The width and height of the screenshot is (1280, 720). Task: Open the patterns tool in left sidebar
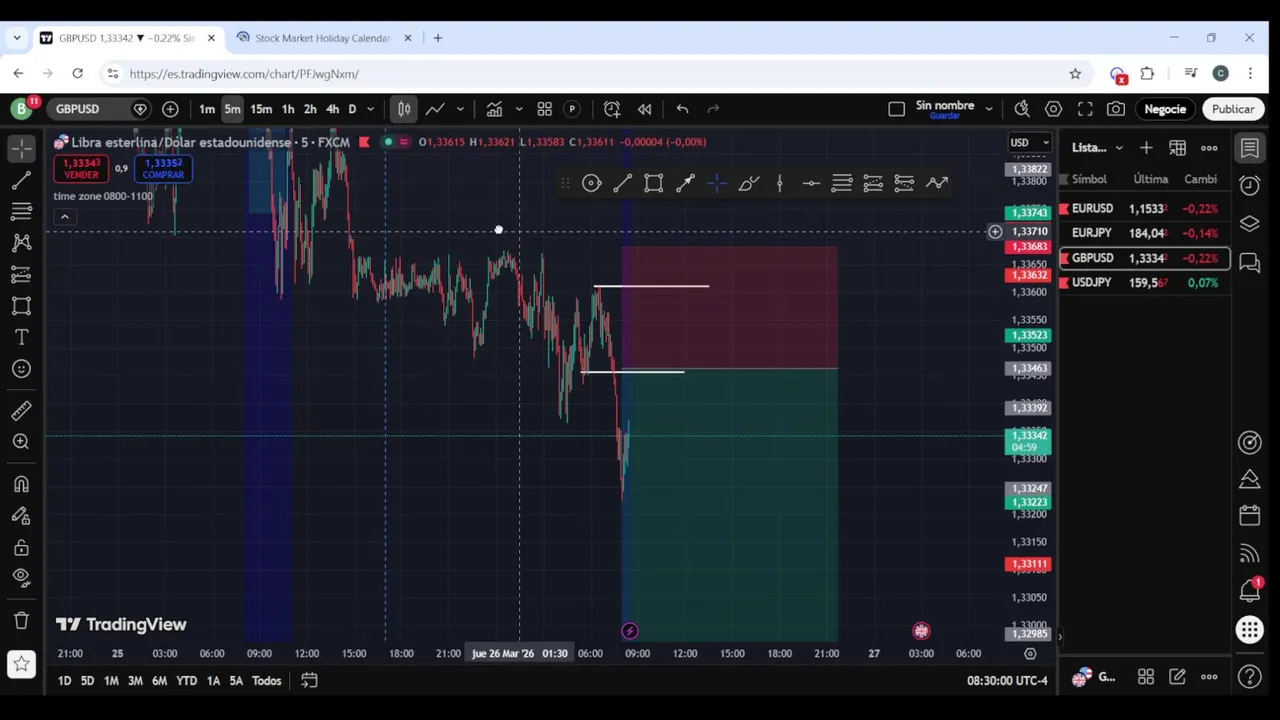21,242
